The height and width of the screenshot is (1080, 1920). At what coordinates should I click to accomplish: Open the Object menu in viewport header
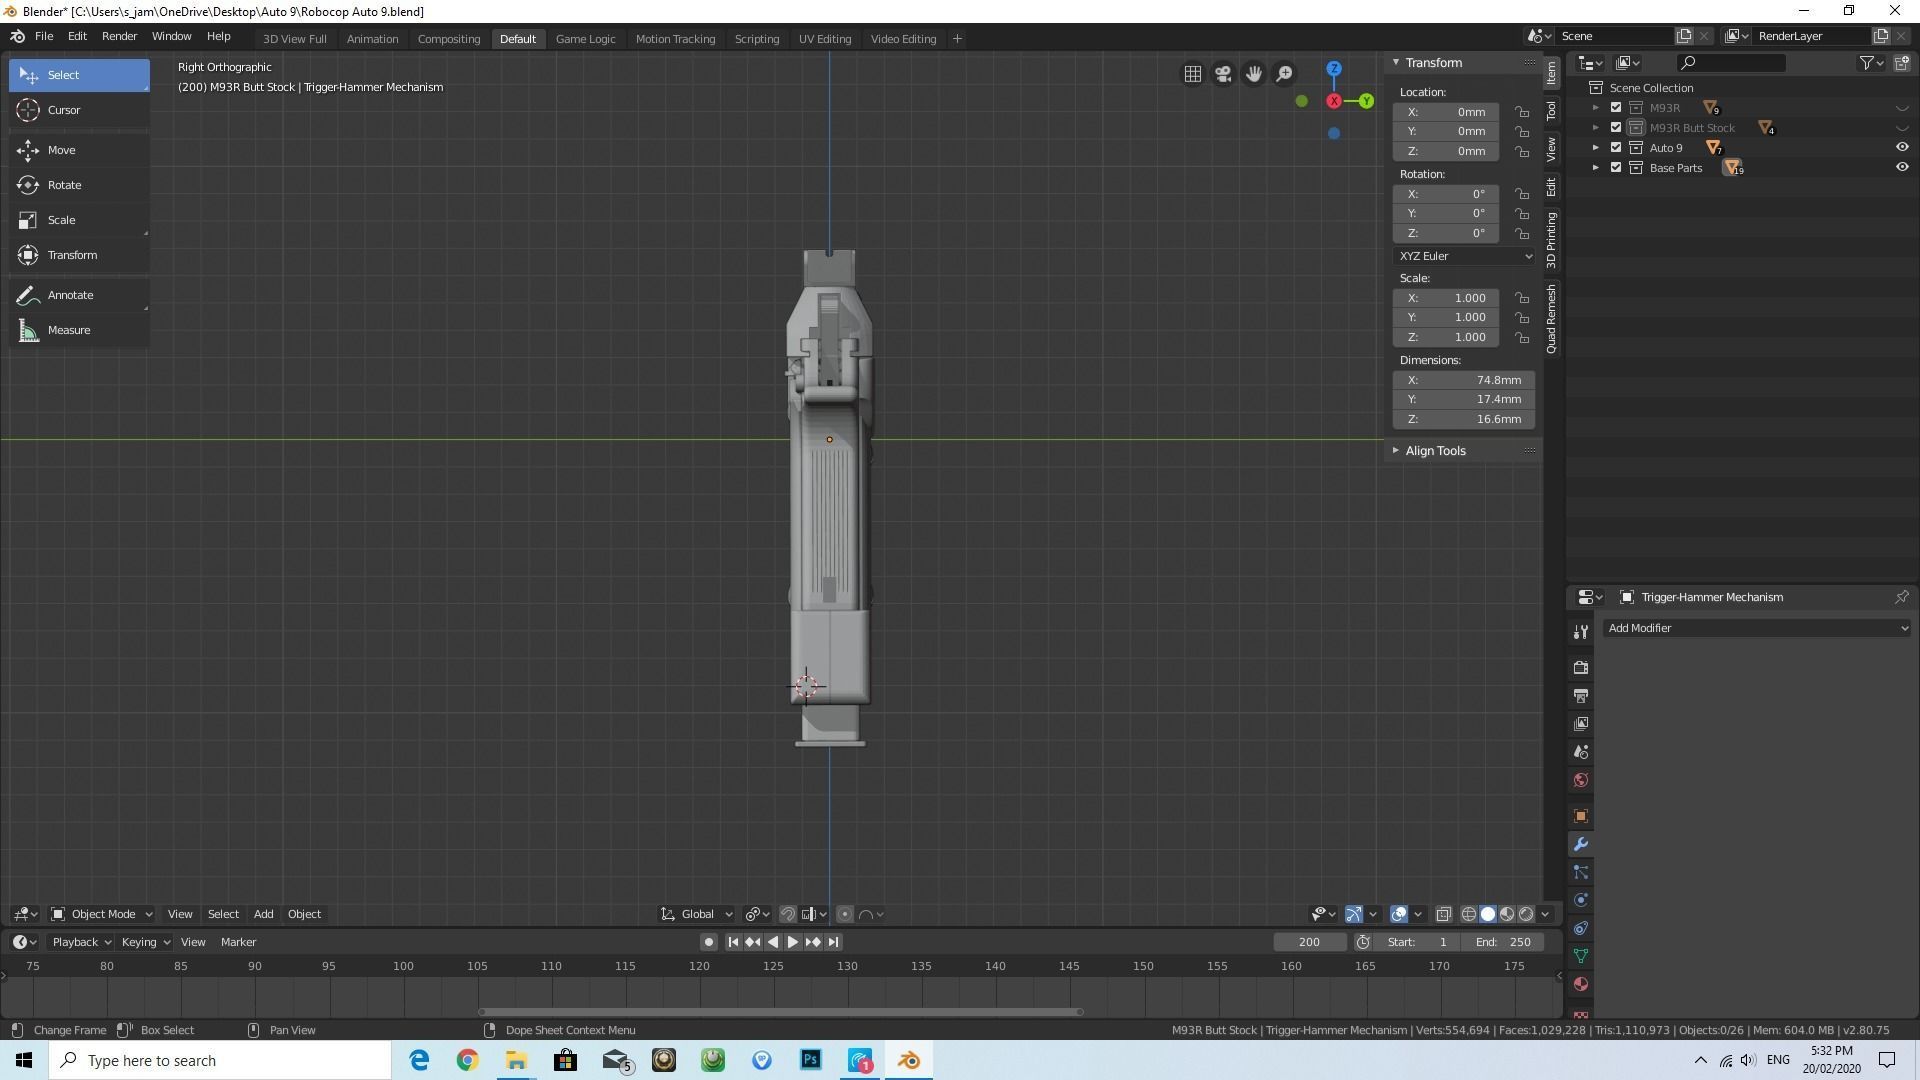[304, 914]
